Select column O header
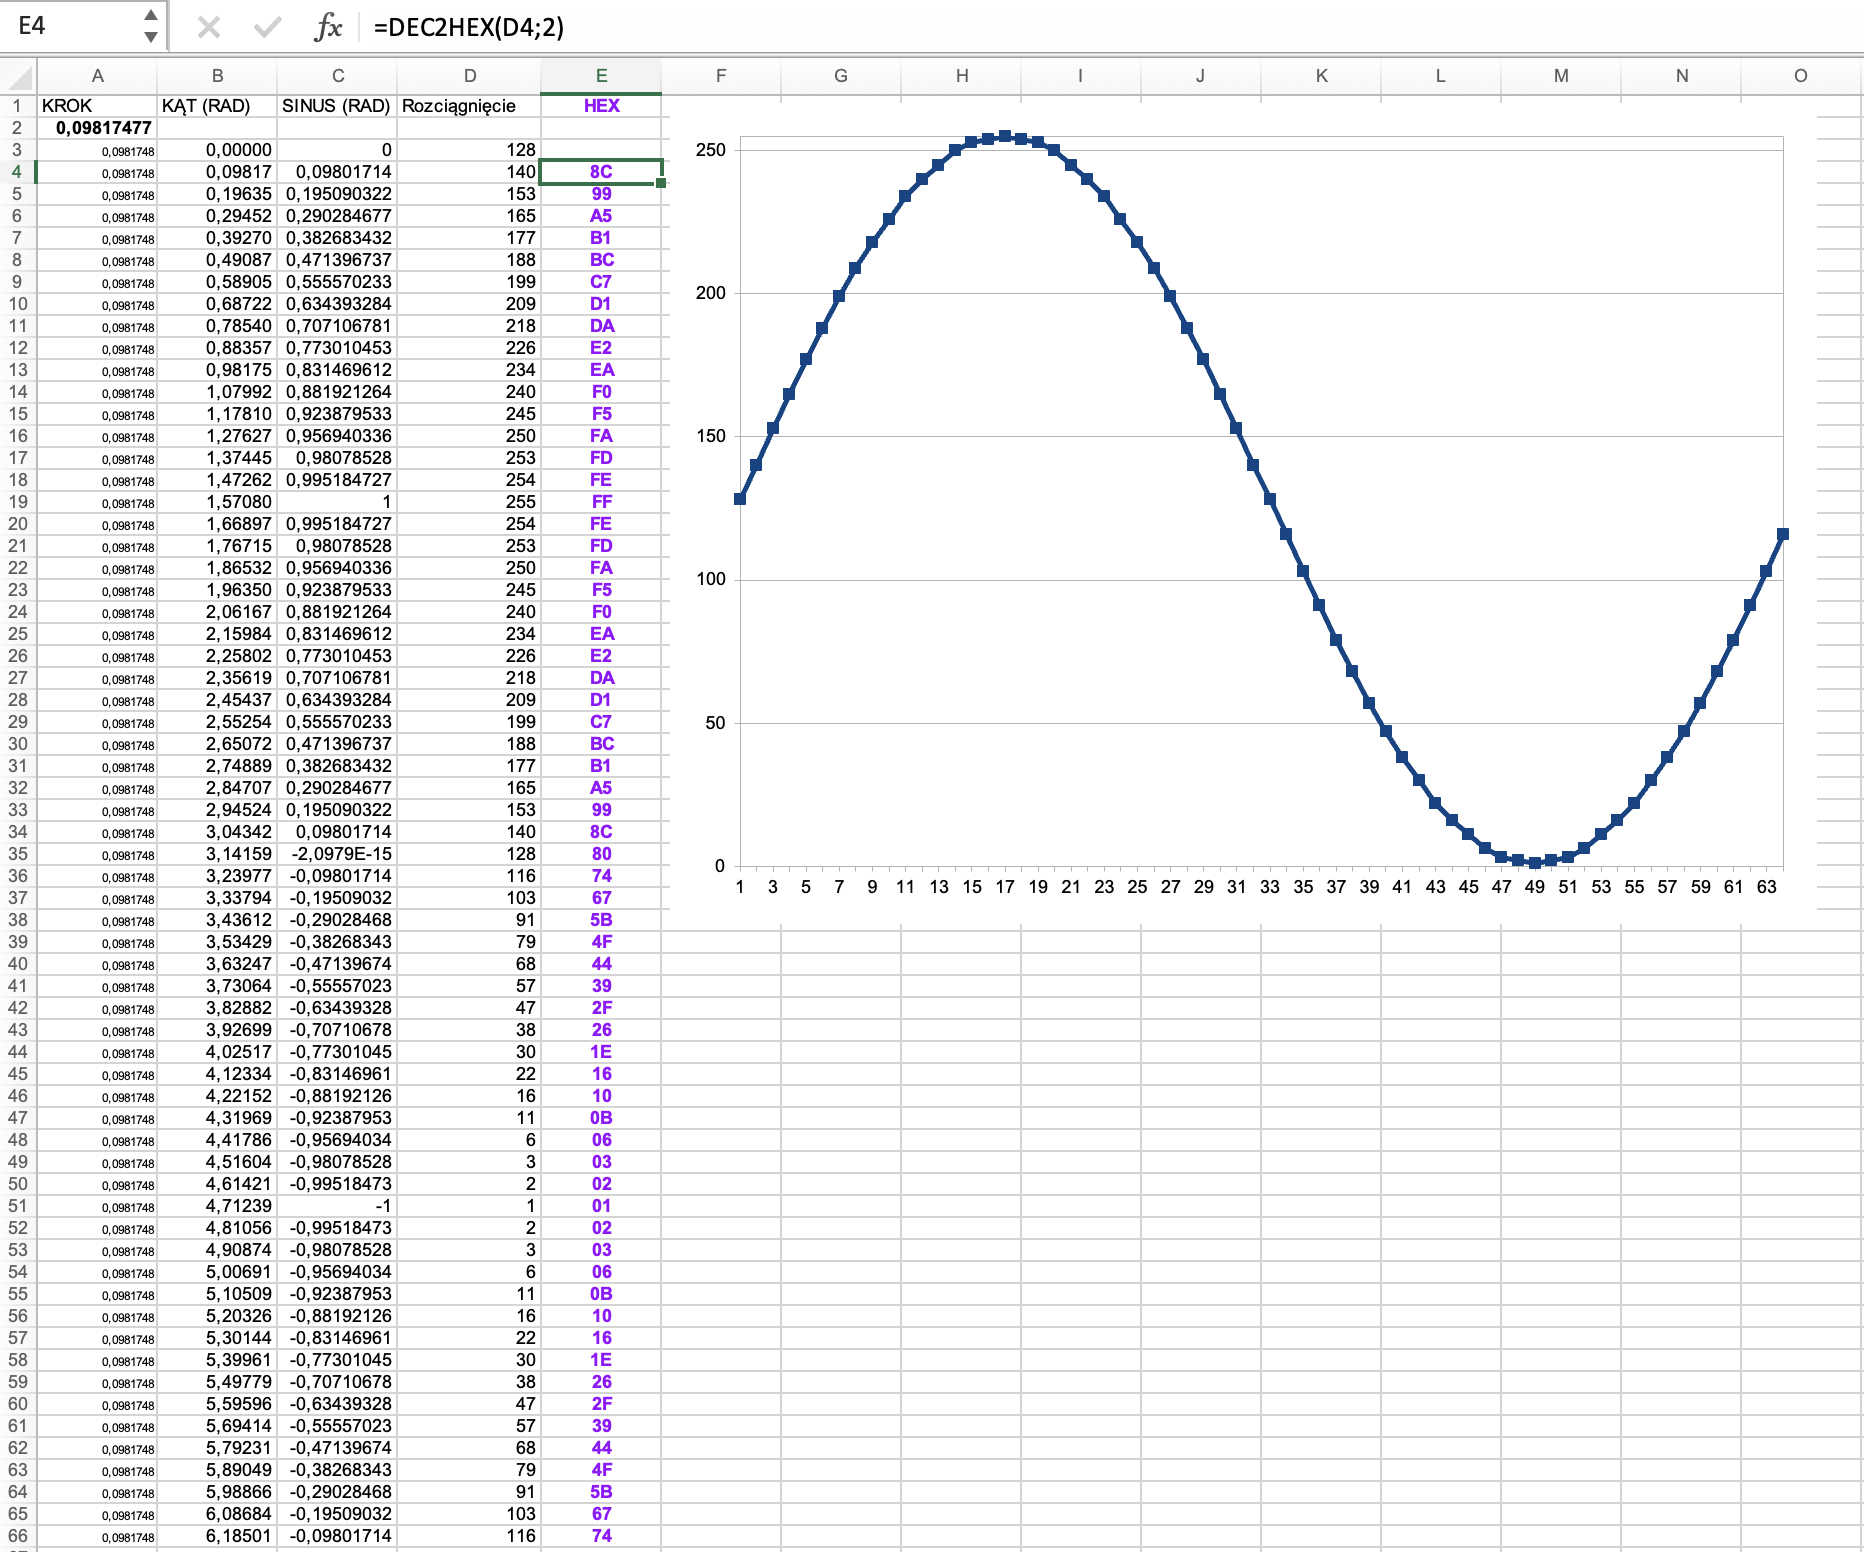 [1801, 76]
